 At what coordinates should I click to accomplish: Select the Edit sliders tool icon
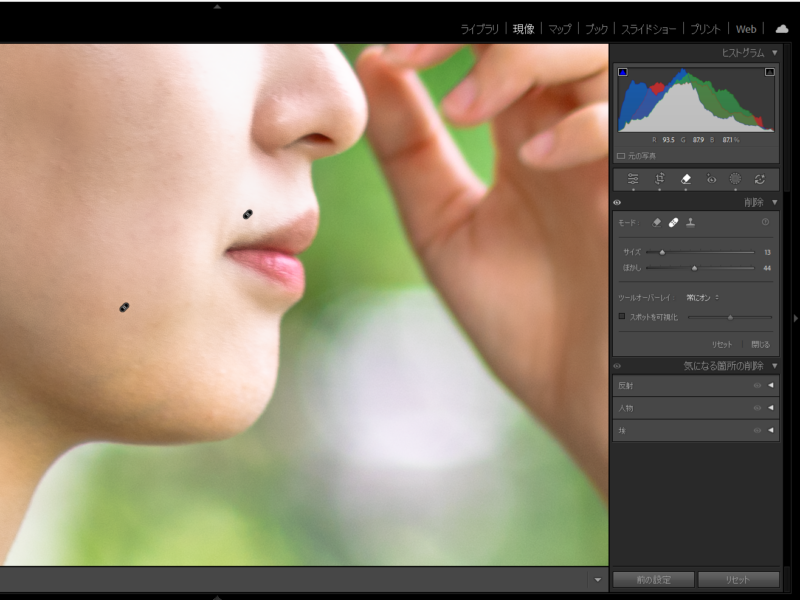633,179
